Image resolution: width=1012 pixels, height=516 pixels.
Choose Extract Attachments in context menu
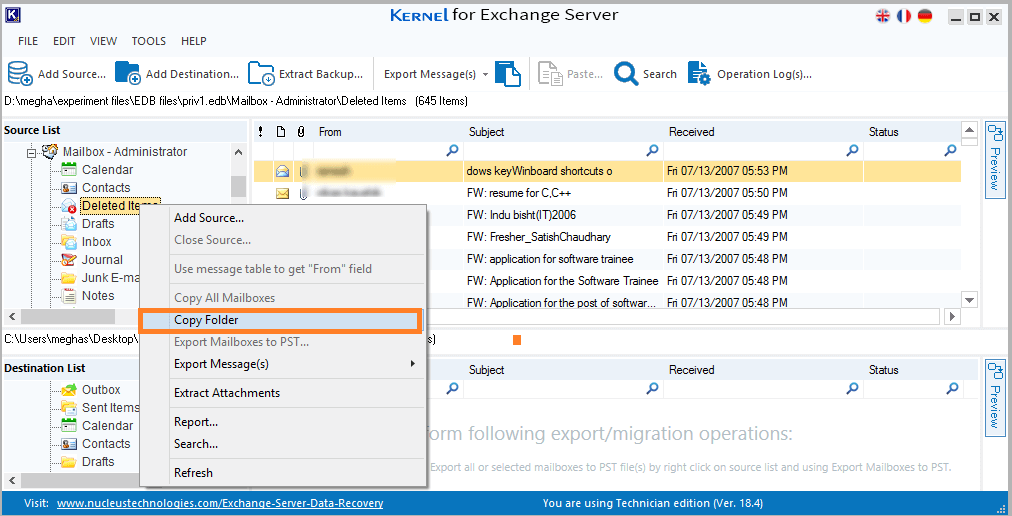284,393
